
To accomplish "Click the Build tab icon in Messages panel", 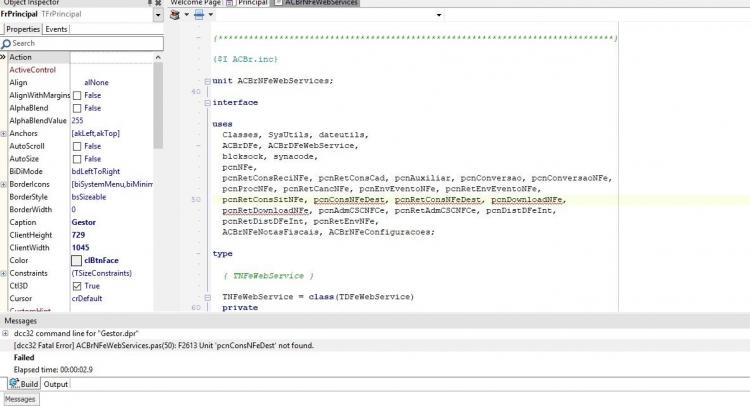I will tap(14, 383).
